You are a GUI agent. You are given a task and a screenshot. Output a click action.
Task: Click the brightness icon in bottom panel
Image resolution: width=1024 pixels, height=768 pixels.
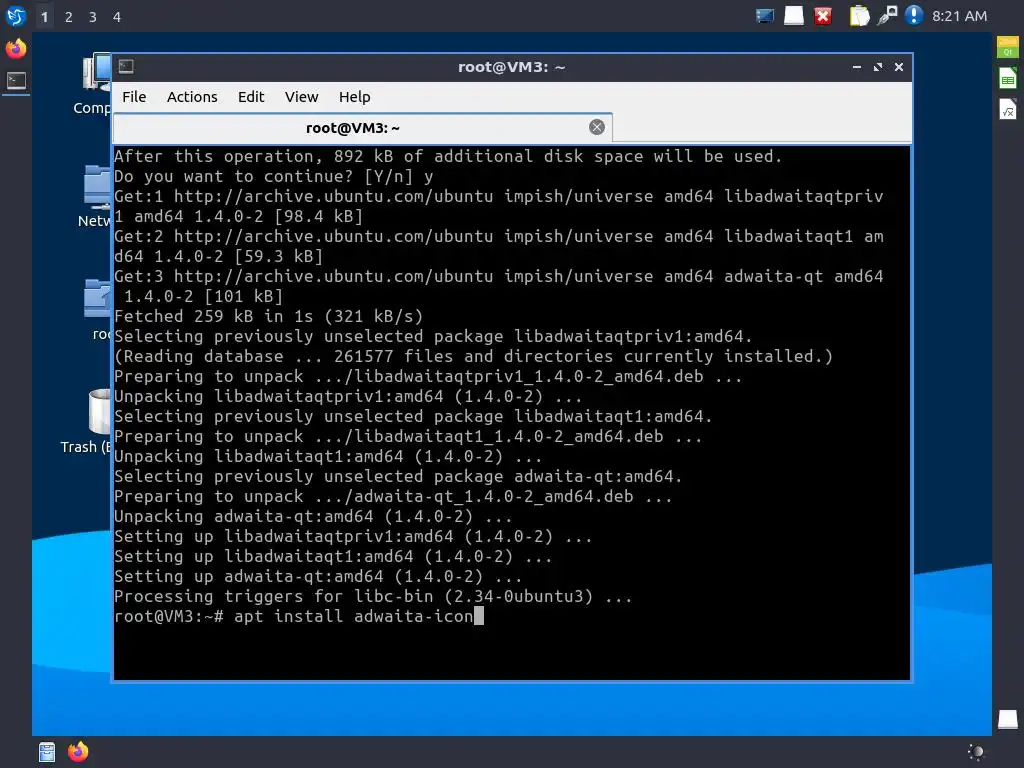tap(976, 752)
